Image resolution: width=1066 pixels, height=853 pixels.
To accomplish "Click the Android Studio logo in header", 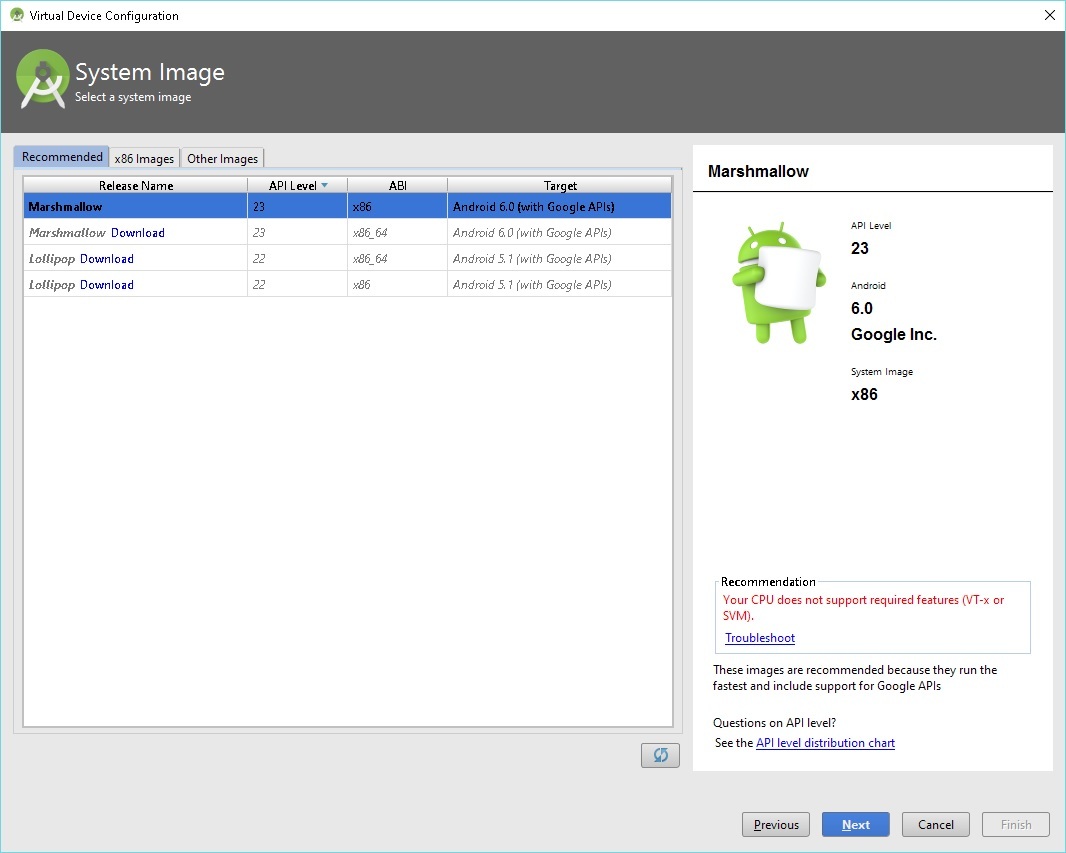I will point(42,79).
